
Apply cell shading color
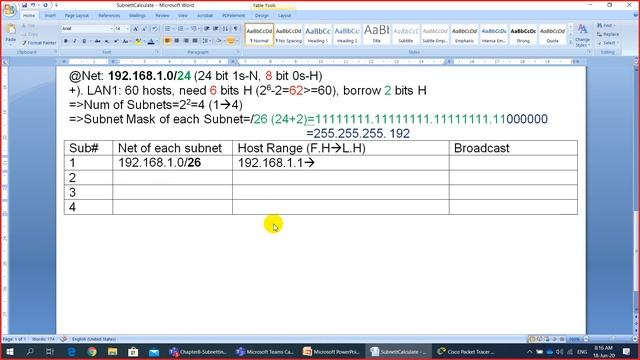219,41
